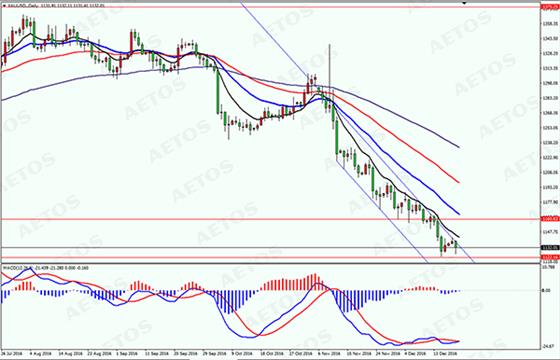Click the lowest red price tag on price axis
Image resolution: width=560 pixels, height=360 pixels.
[x=550, y=257]
